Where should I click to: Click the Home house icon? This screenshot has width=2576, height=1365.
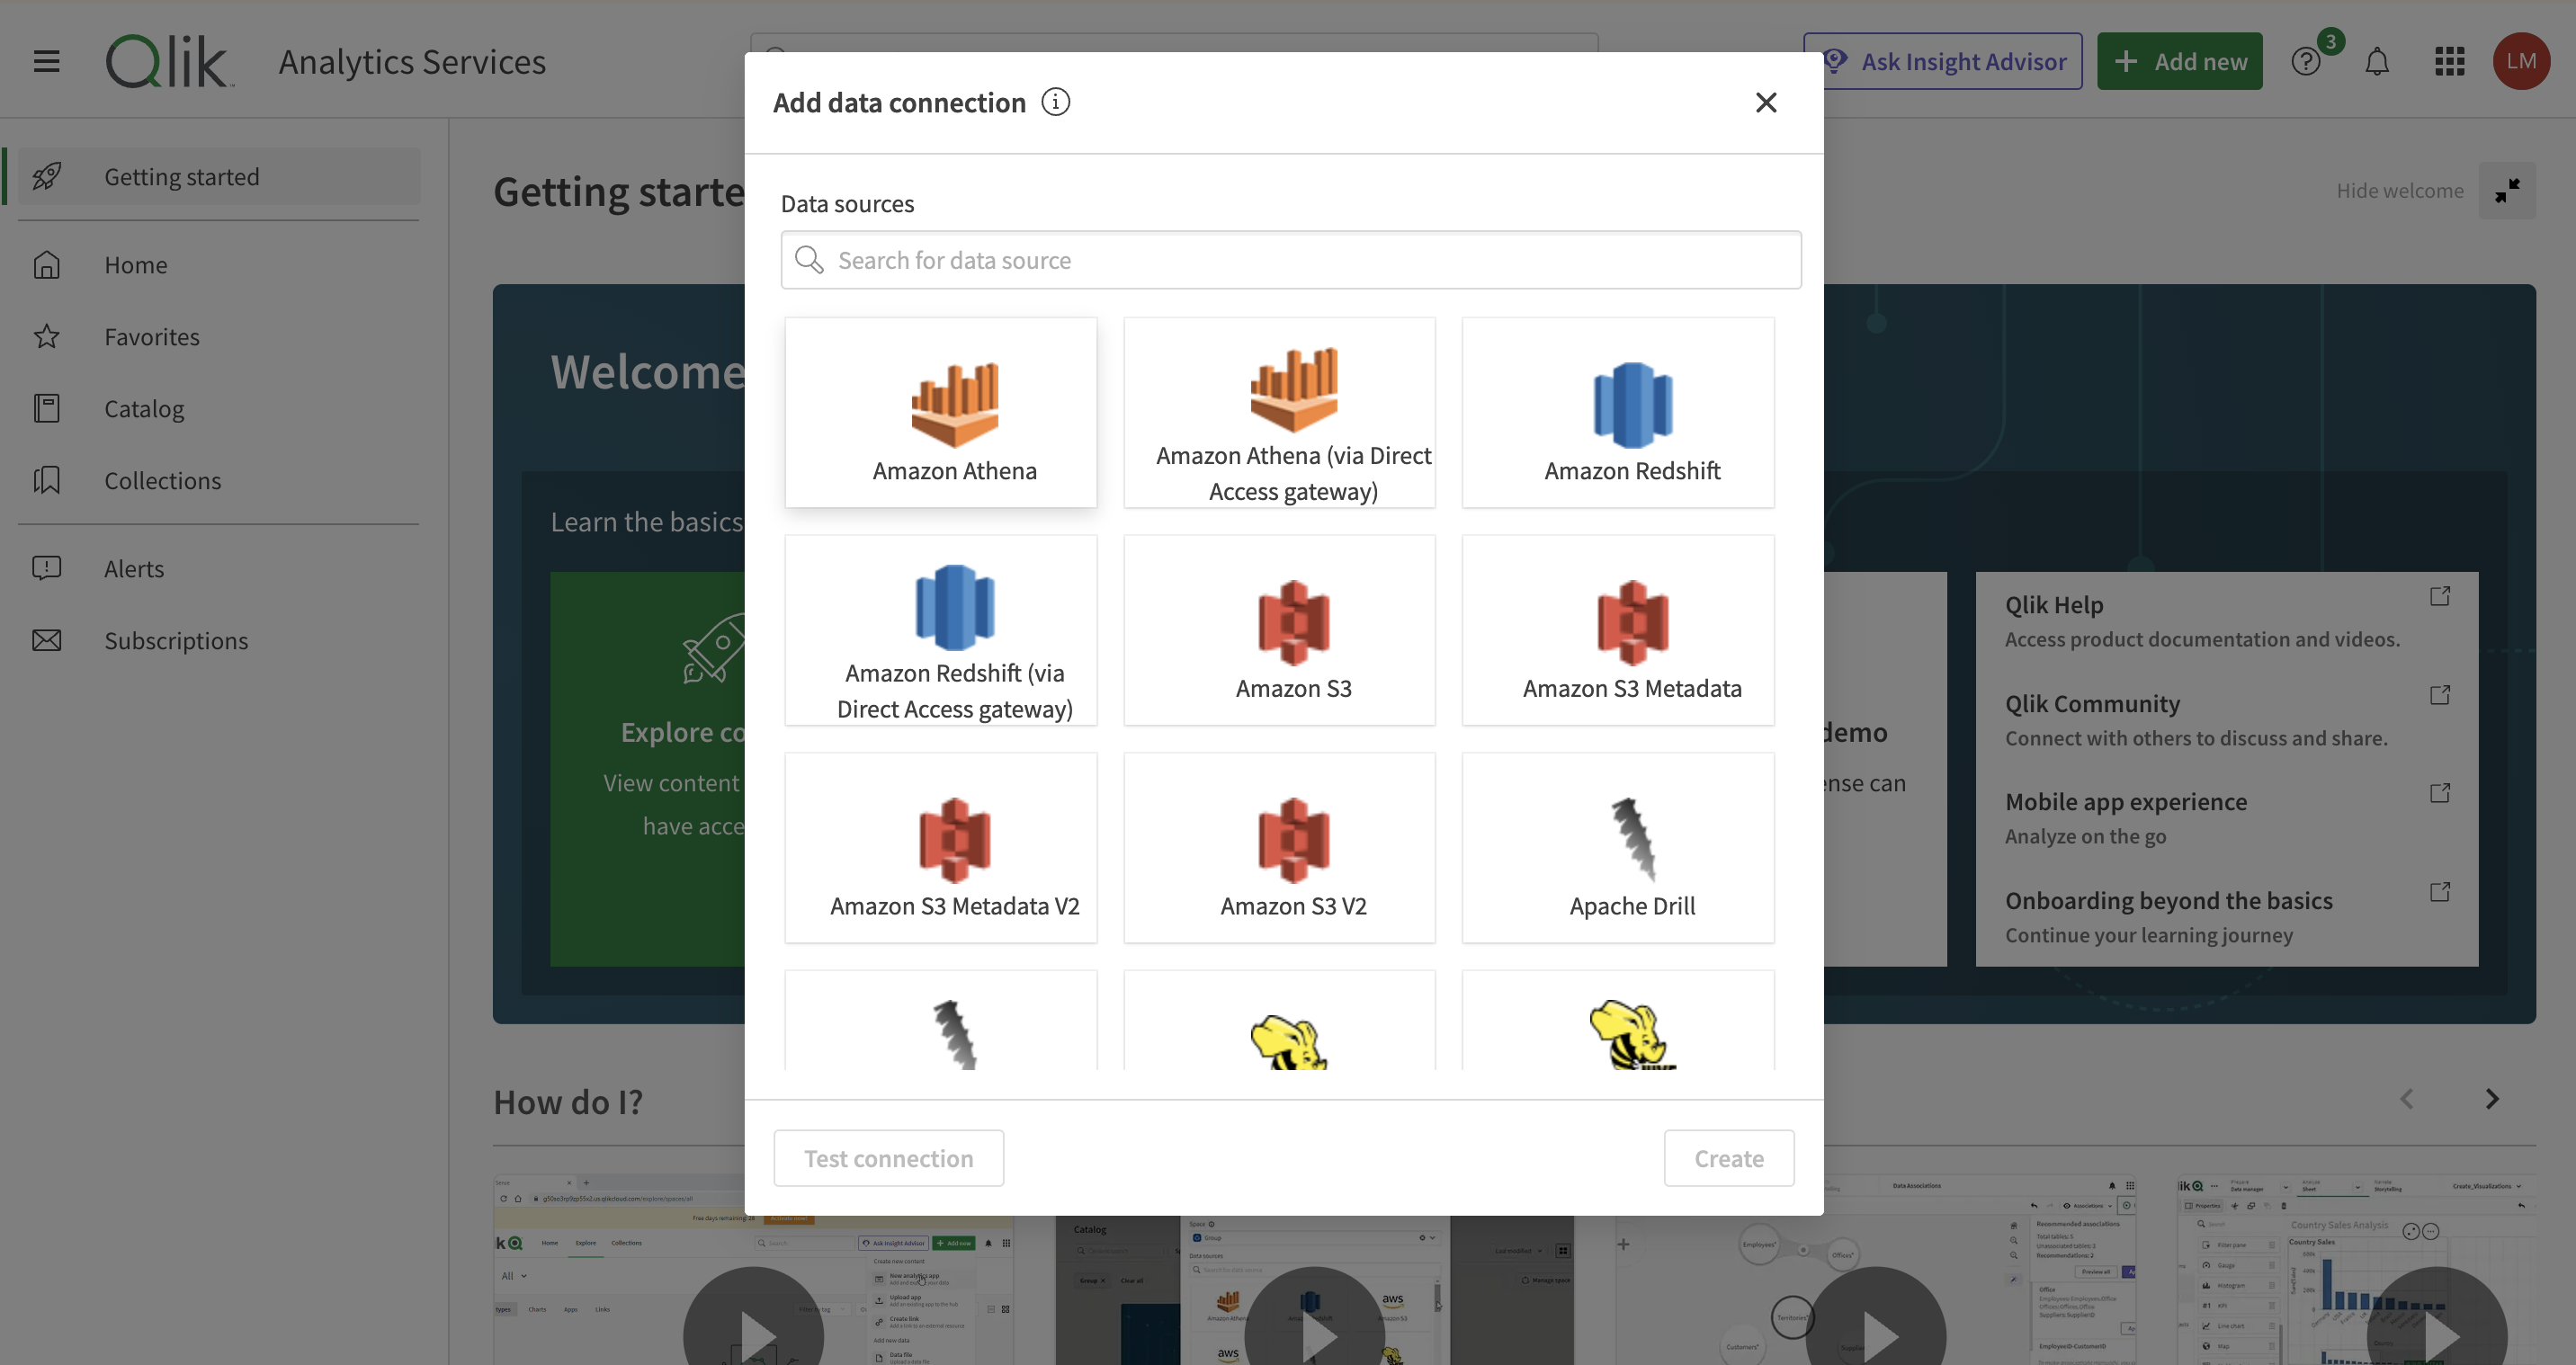pos(47,264)
